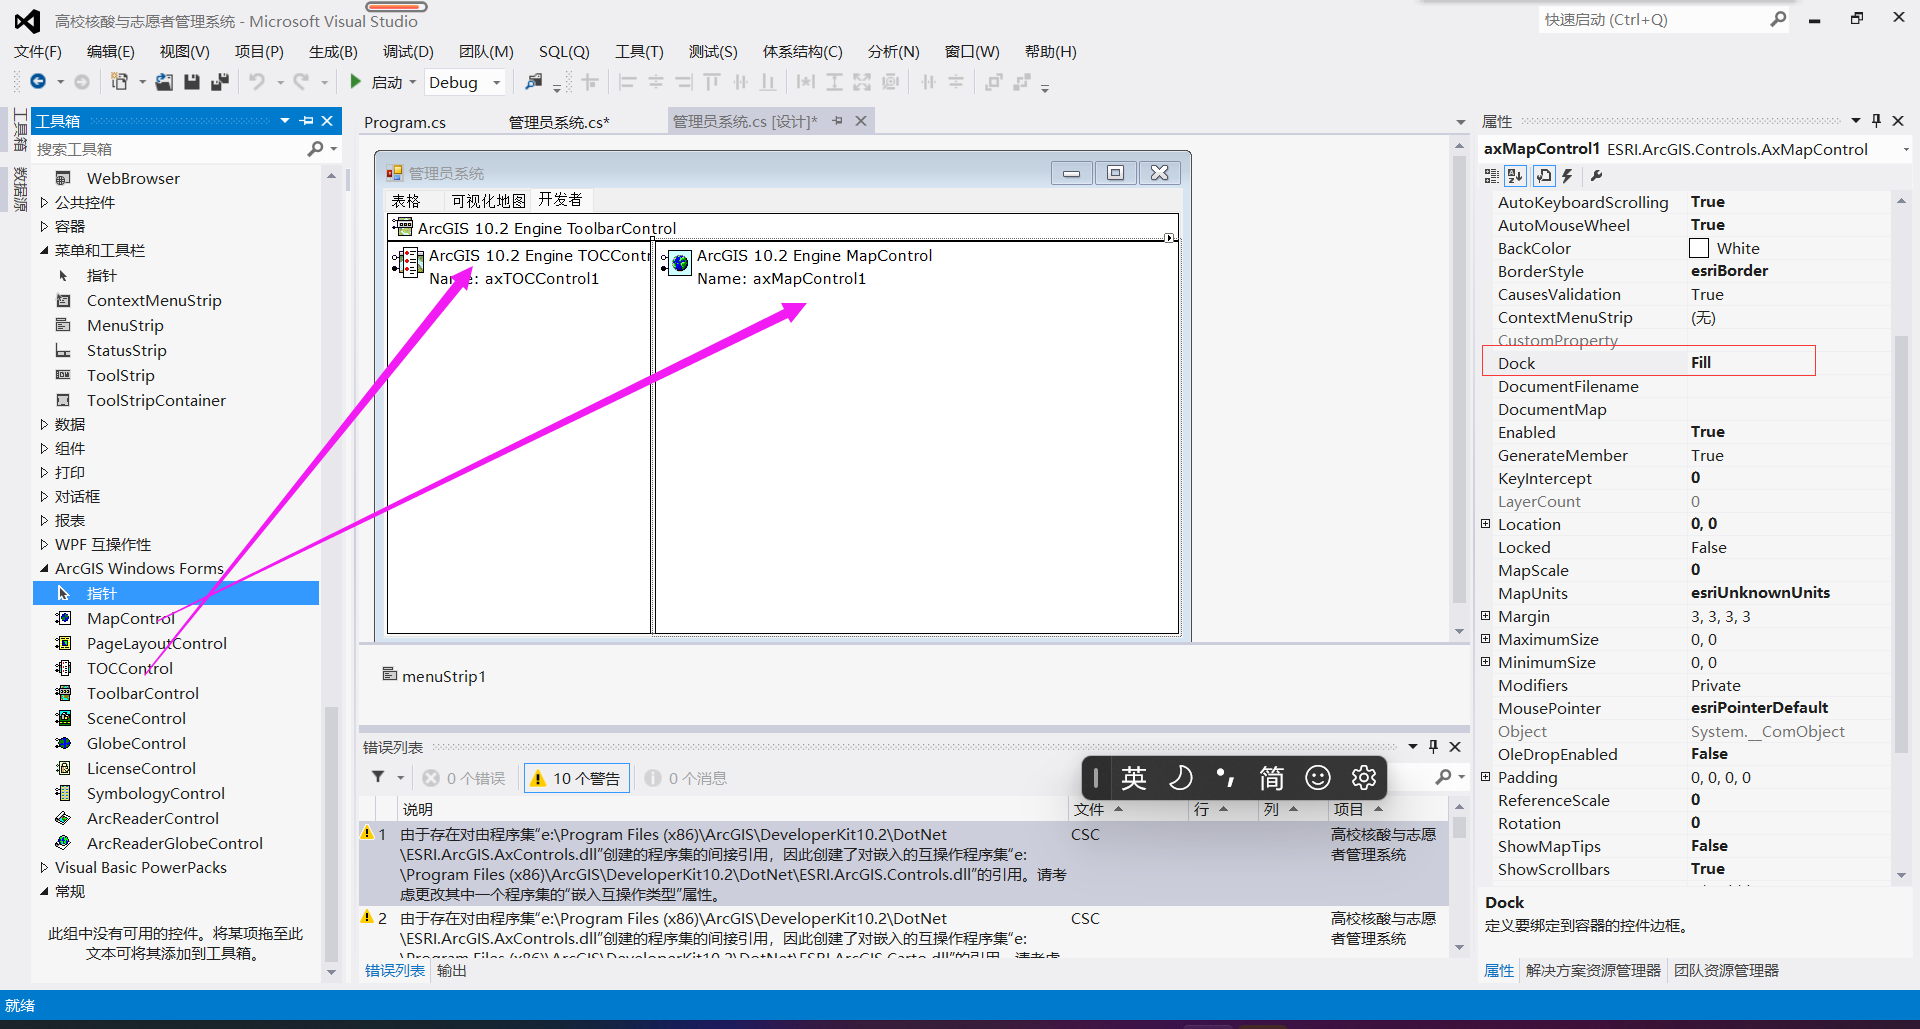The width and height of the screenshot is (1920, 1029).
Task: Expand the Margin property node
Action: (1486, 616)
